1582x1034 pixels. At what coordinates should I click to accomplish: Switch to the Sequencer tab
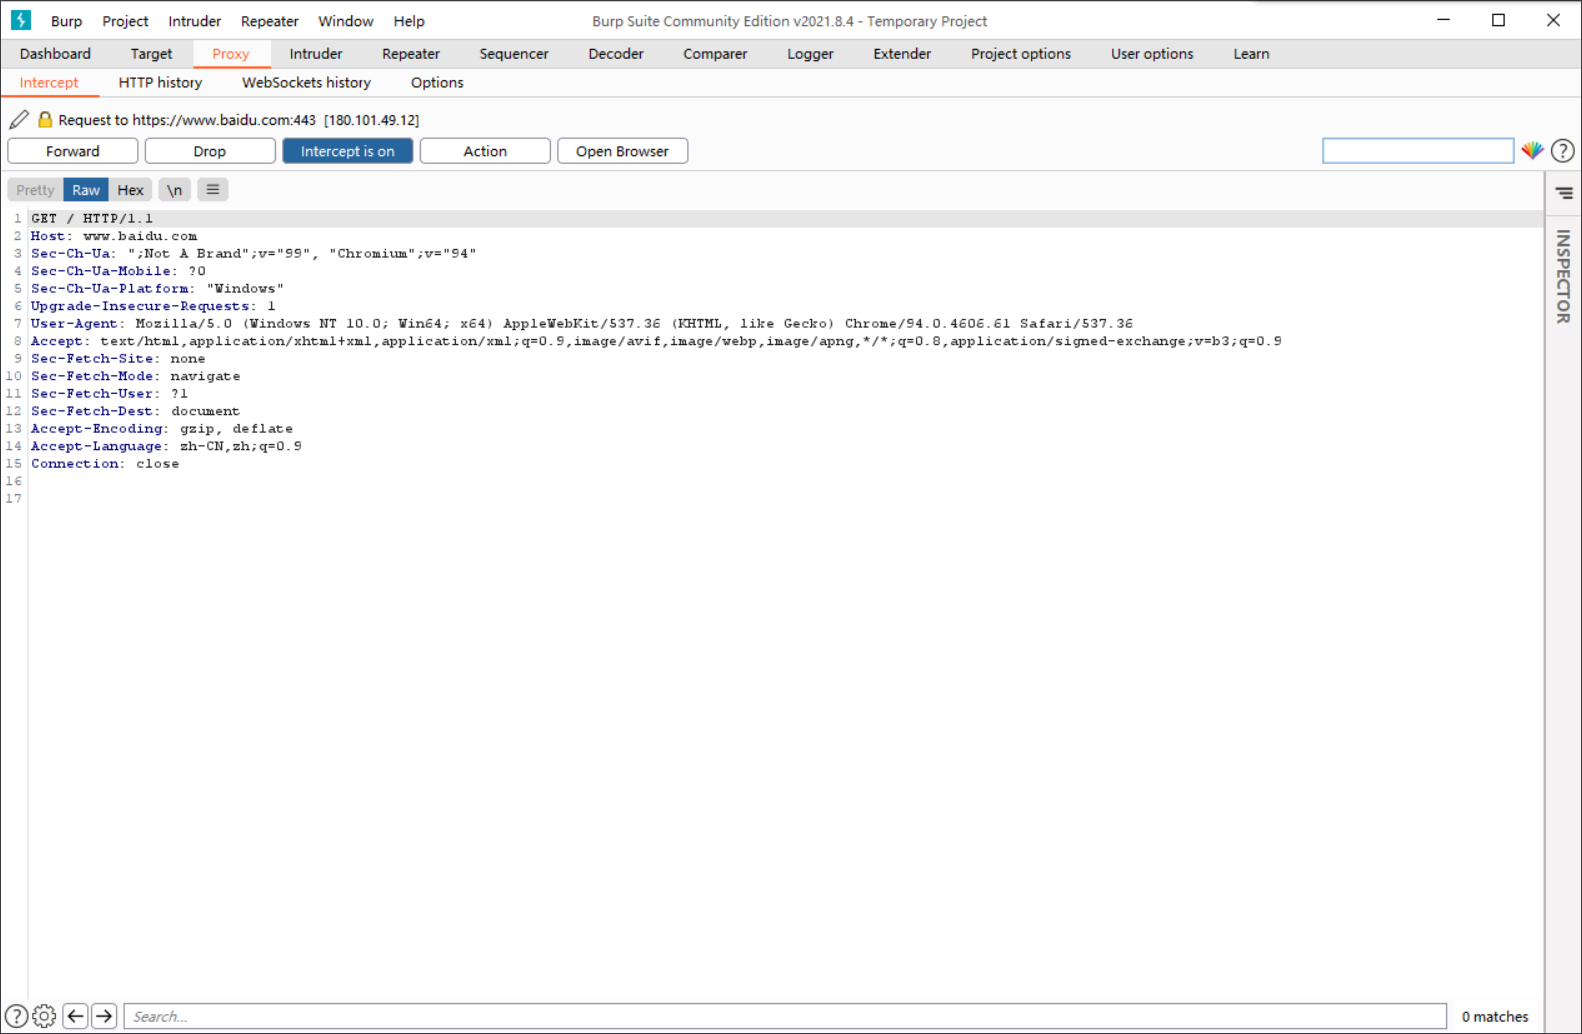514,54
